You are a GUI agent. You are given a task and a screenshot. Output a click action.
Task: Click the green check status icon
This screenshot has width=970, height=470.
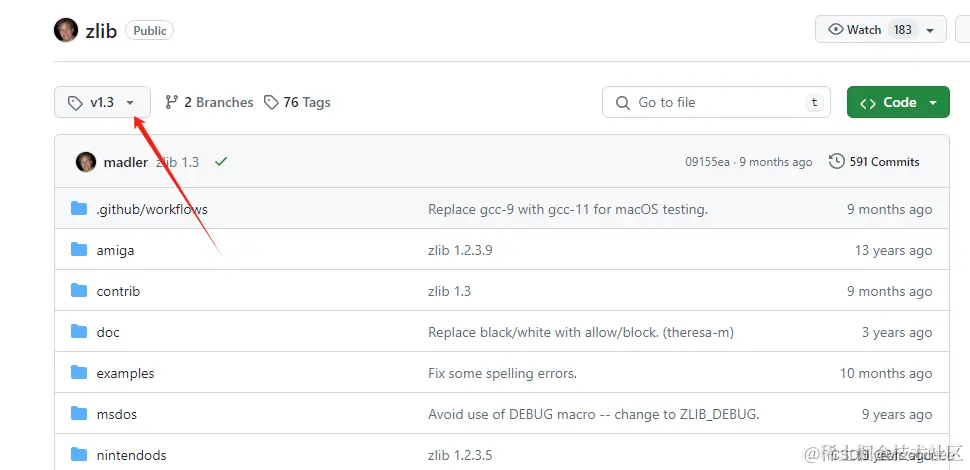click(221, 162)
